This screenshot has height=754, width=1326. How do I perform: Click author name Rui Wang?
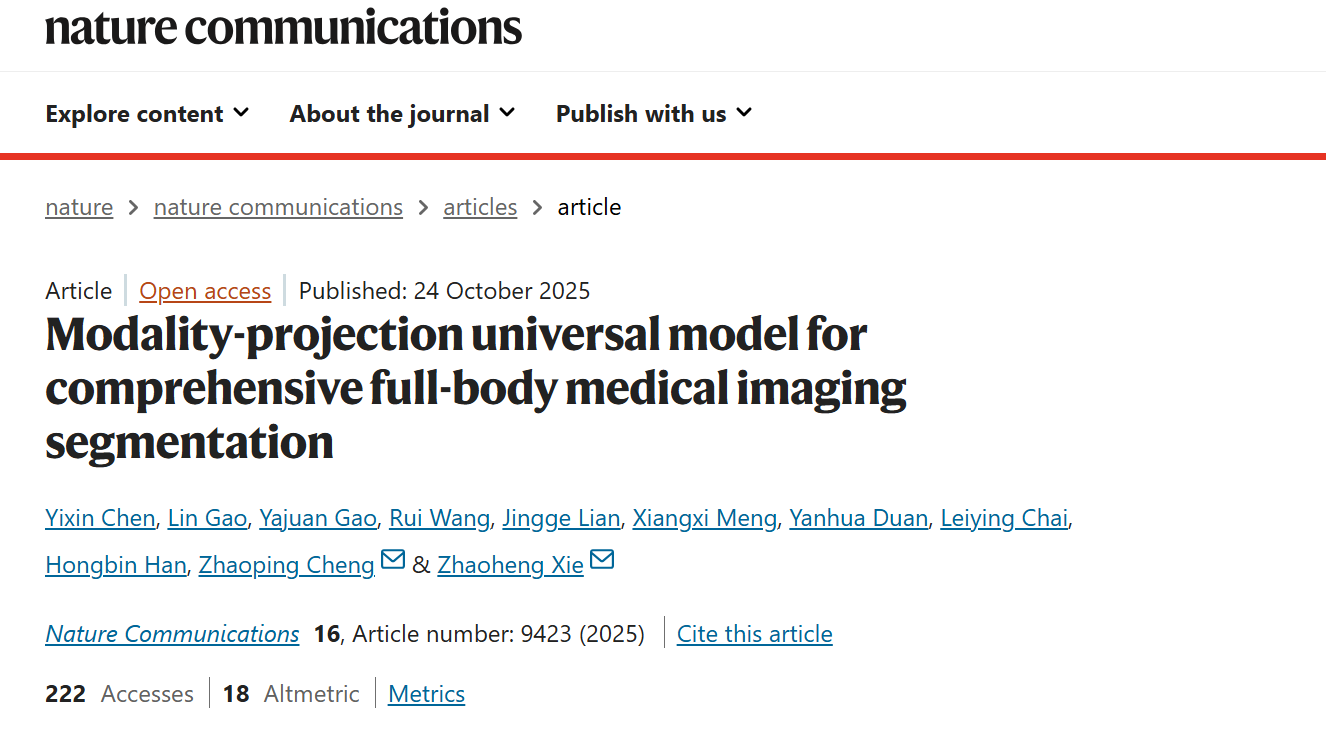(x=439, y=518)
